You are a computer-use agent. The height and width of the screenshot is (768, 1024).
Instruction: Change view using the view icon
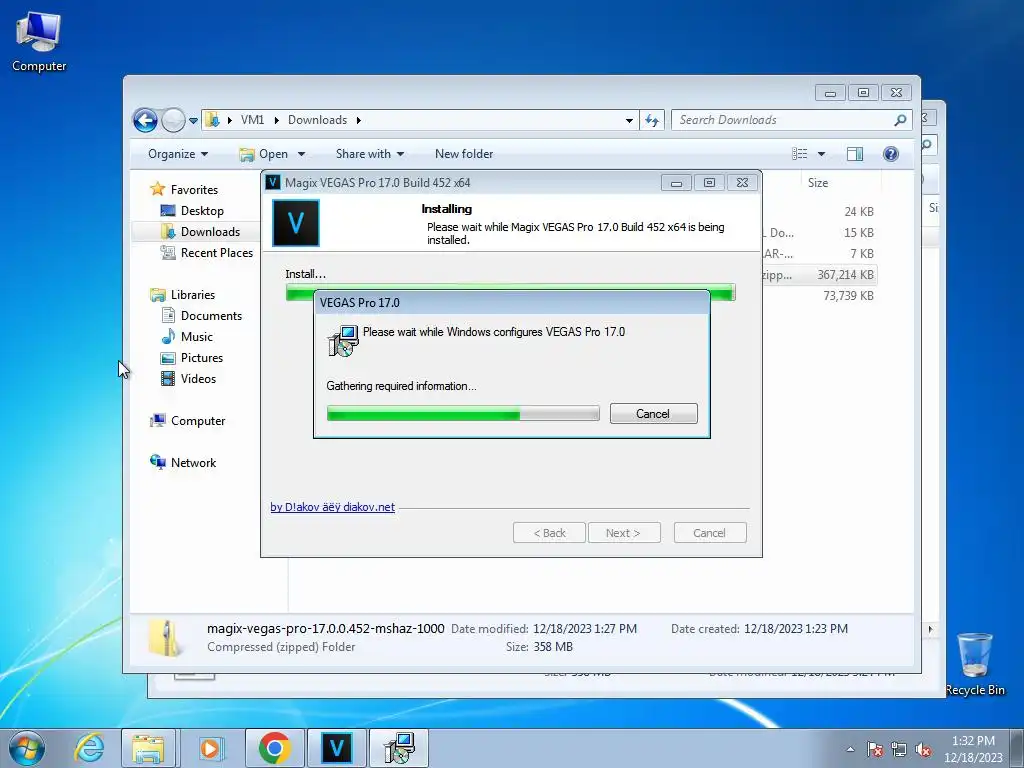[x=799, y=154]
